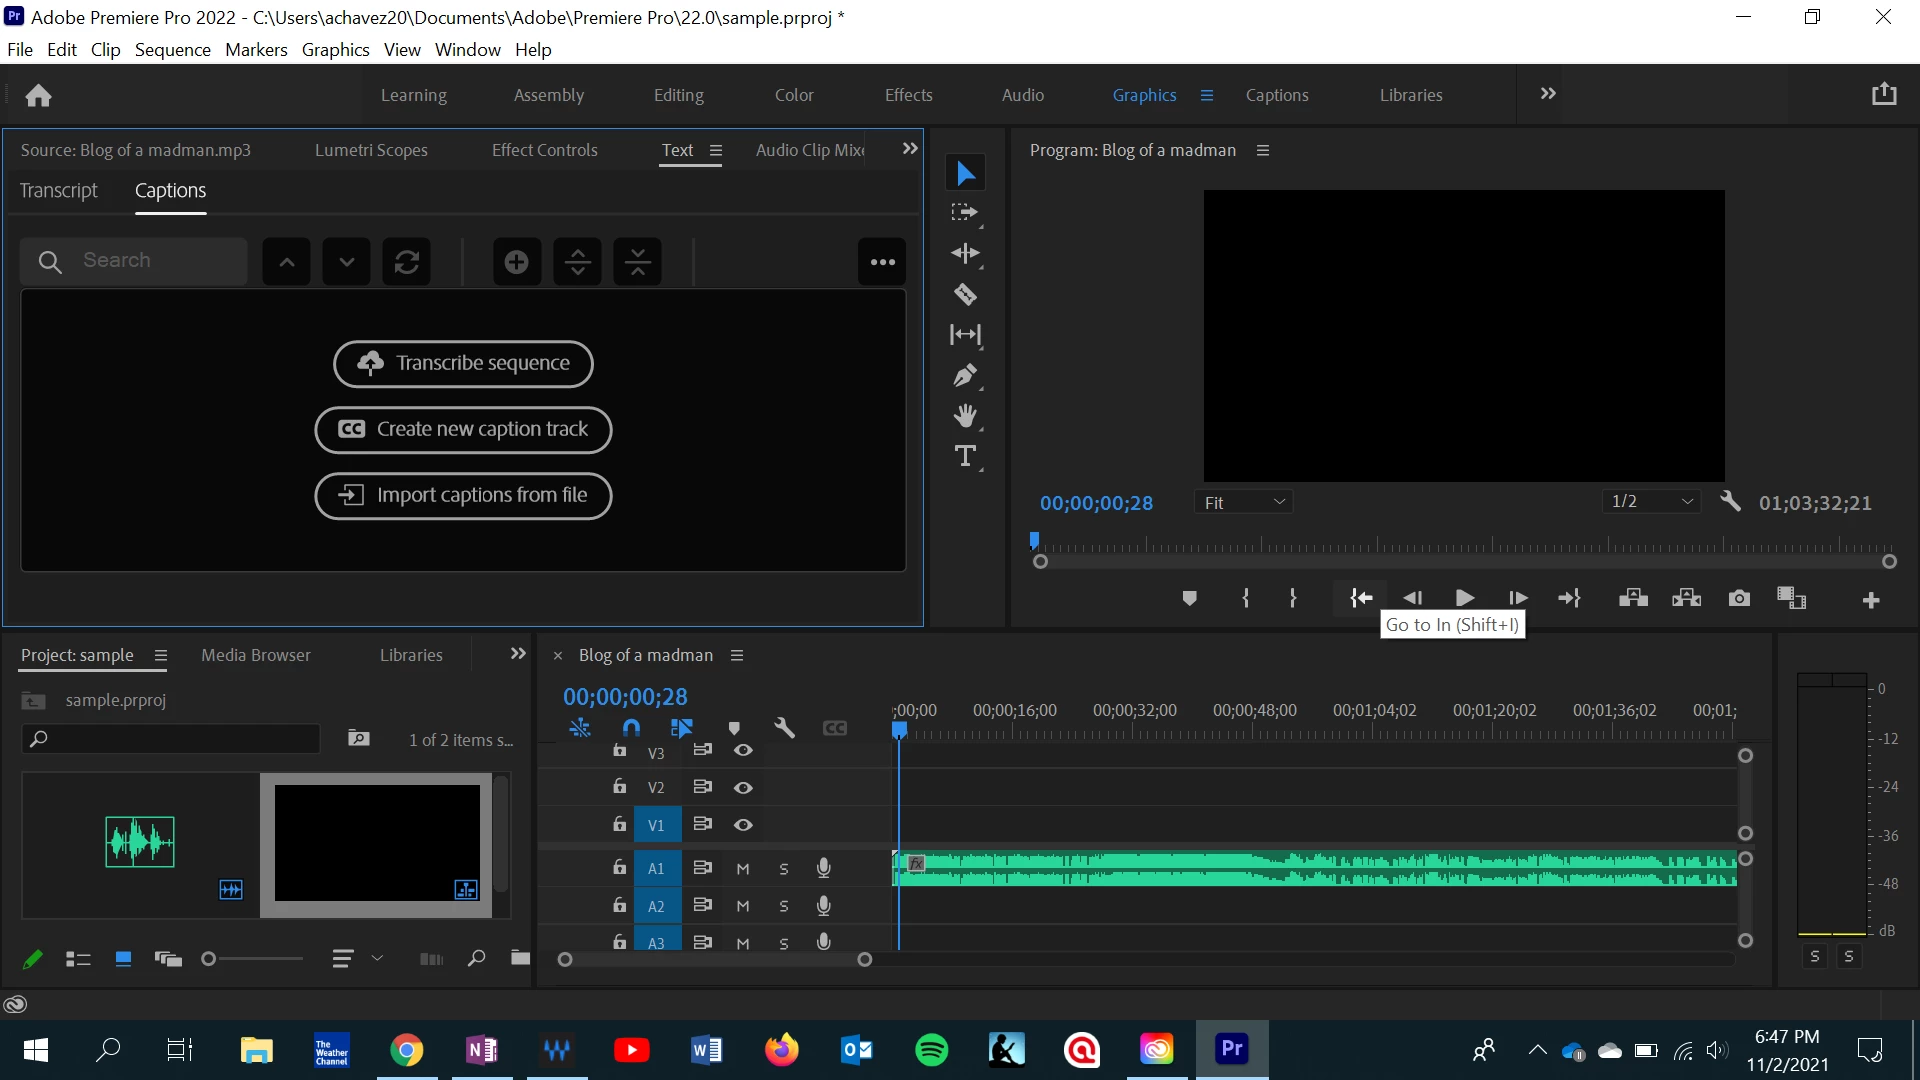
Task: Click Add new caption segment plus icon
Action: [516, 262]
